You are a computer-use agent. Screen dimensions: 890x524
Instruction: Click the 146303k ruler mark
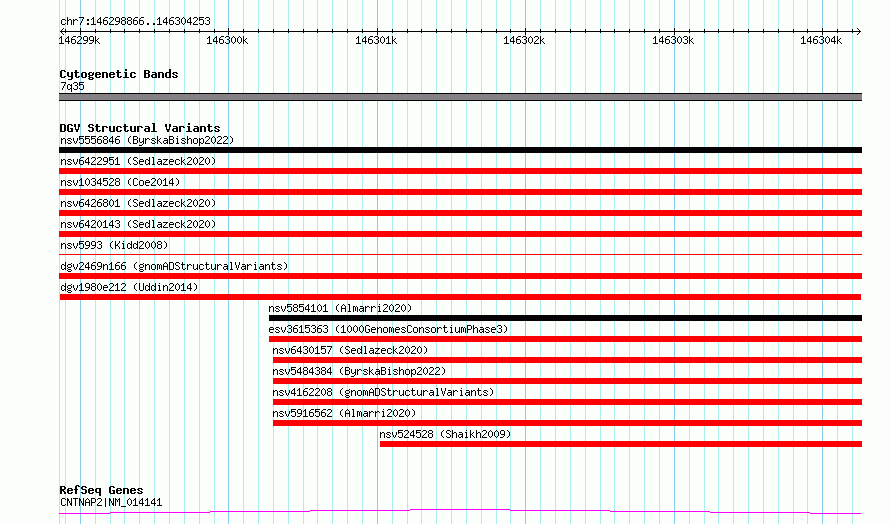pos(673,40)
